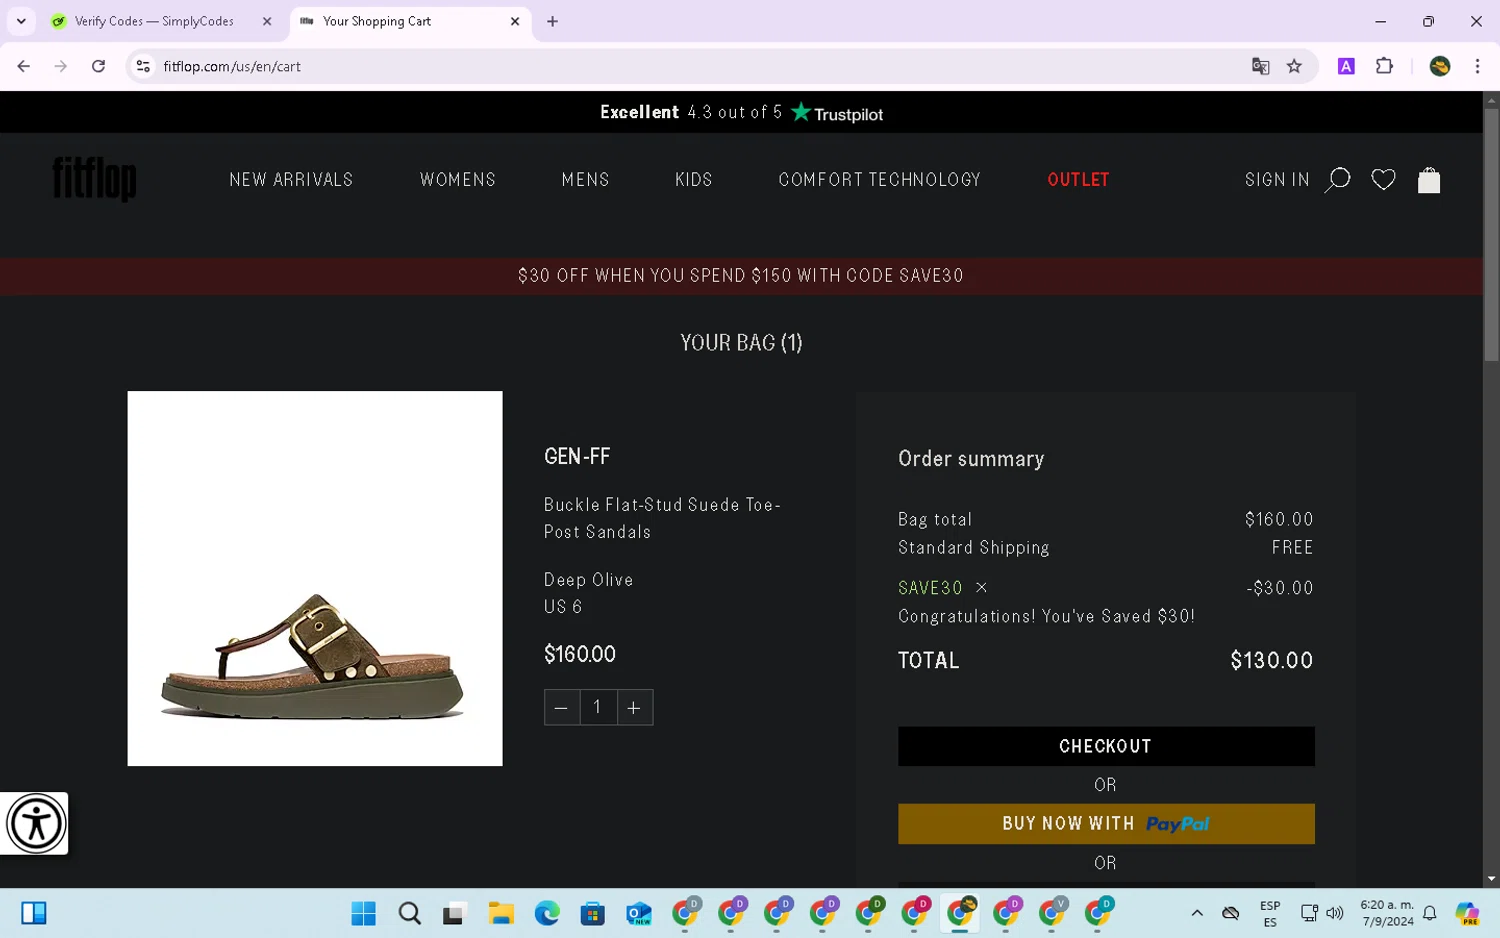This screenshot has width=1500, height=938.
Task: Open Task View in taskbar
Action: [455, 913]
